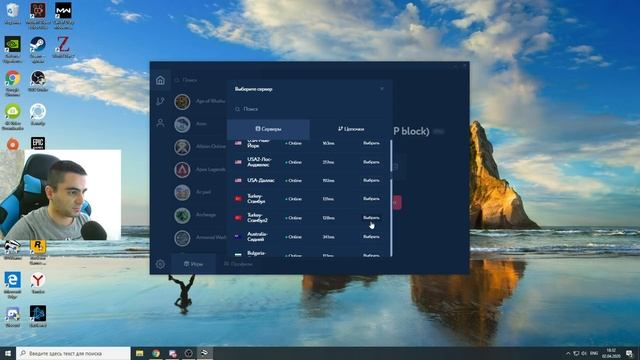Viewport: 640px width, 360px height.
Task: Select Aion in the games list
Action: tap(200, 124)
